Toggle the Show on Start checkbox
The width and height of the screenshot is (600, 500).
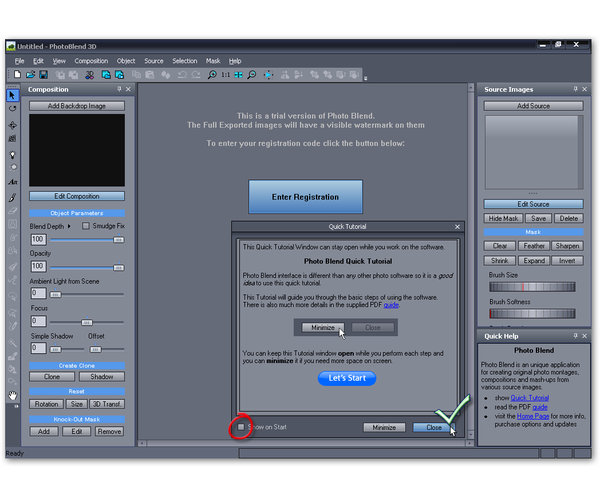[241, 427]
